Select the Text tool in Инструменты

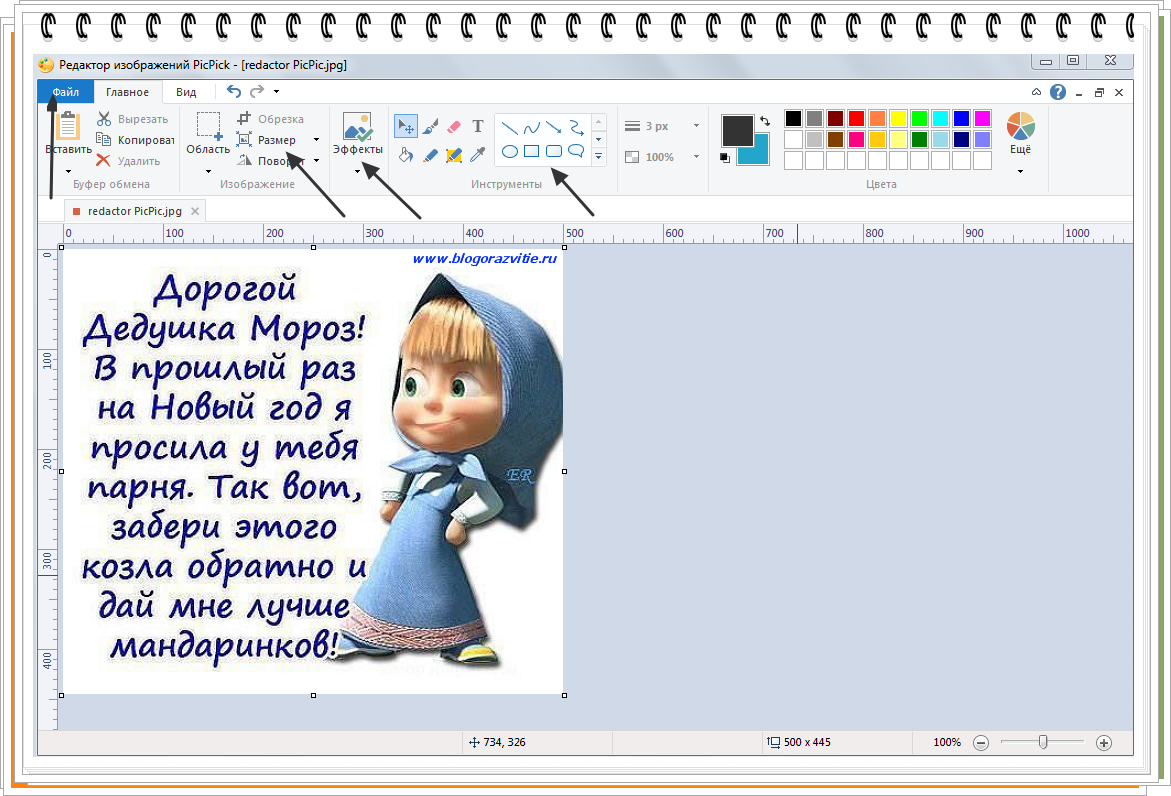(478, 126)
